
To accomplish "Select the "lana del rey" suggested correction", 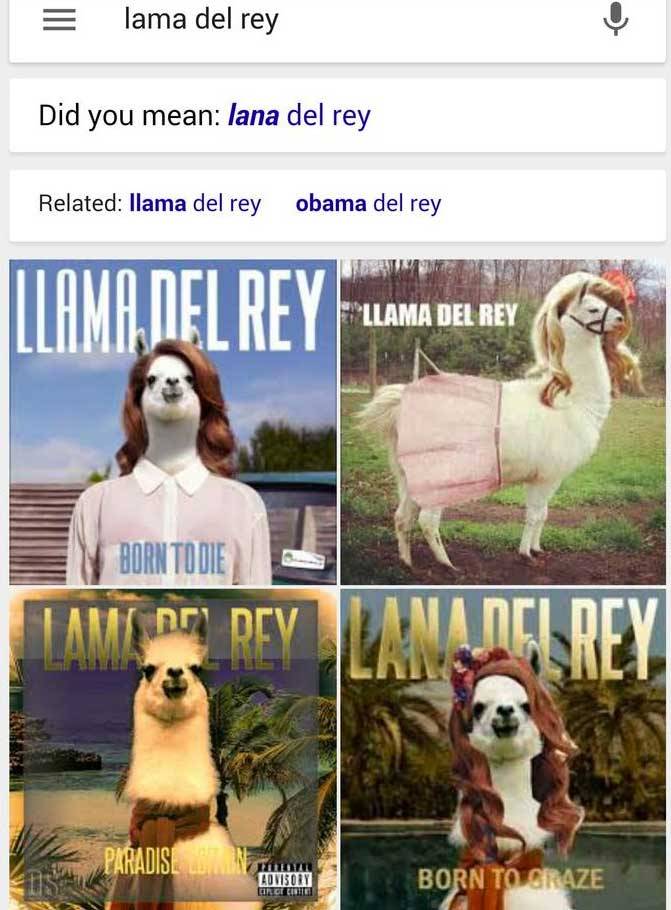I will [300, 115].
